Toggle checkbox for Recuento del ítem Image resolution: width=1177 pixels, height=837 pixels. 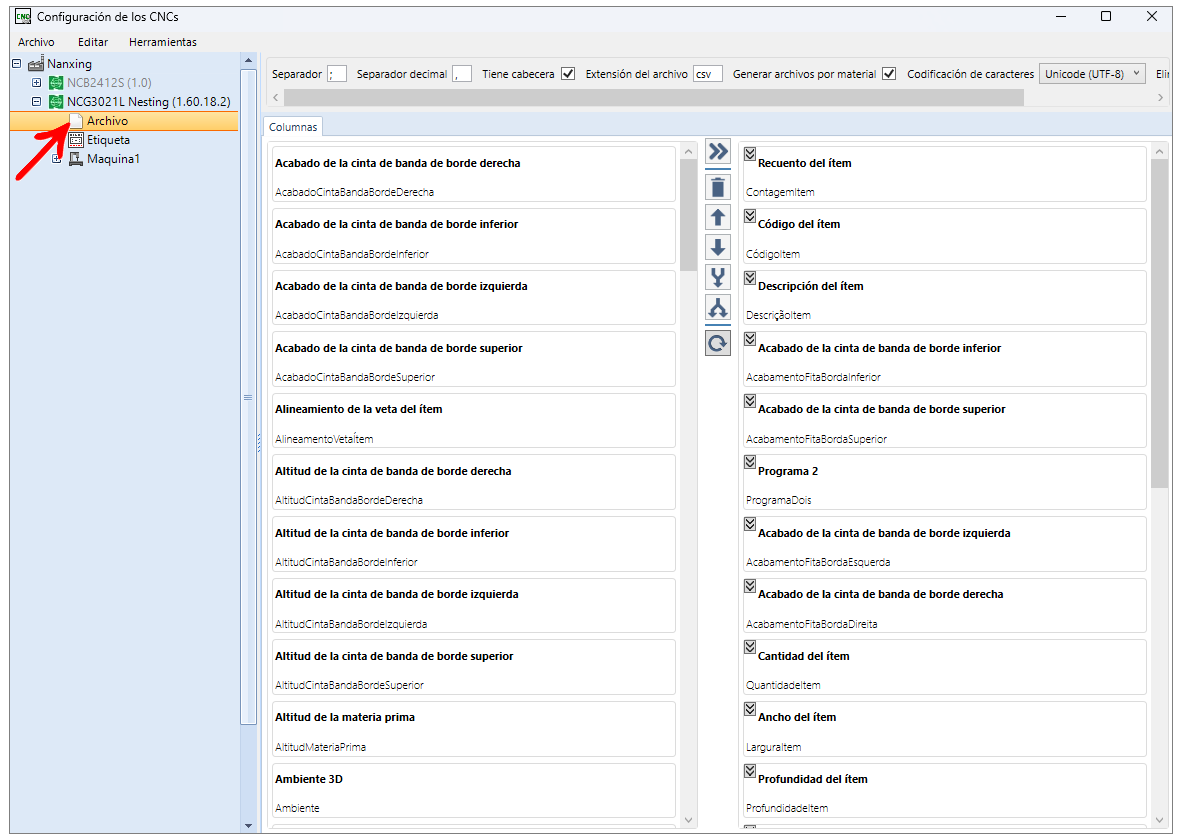(x=750, y=154)
